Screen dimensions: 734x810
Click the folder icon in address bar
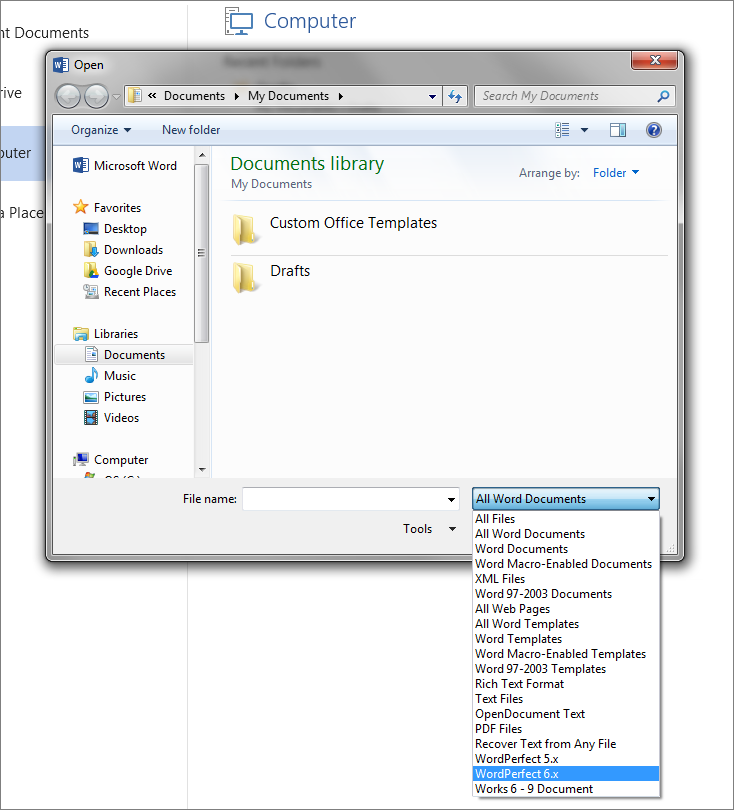tap(135, 96)
